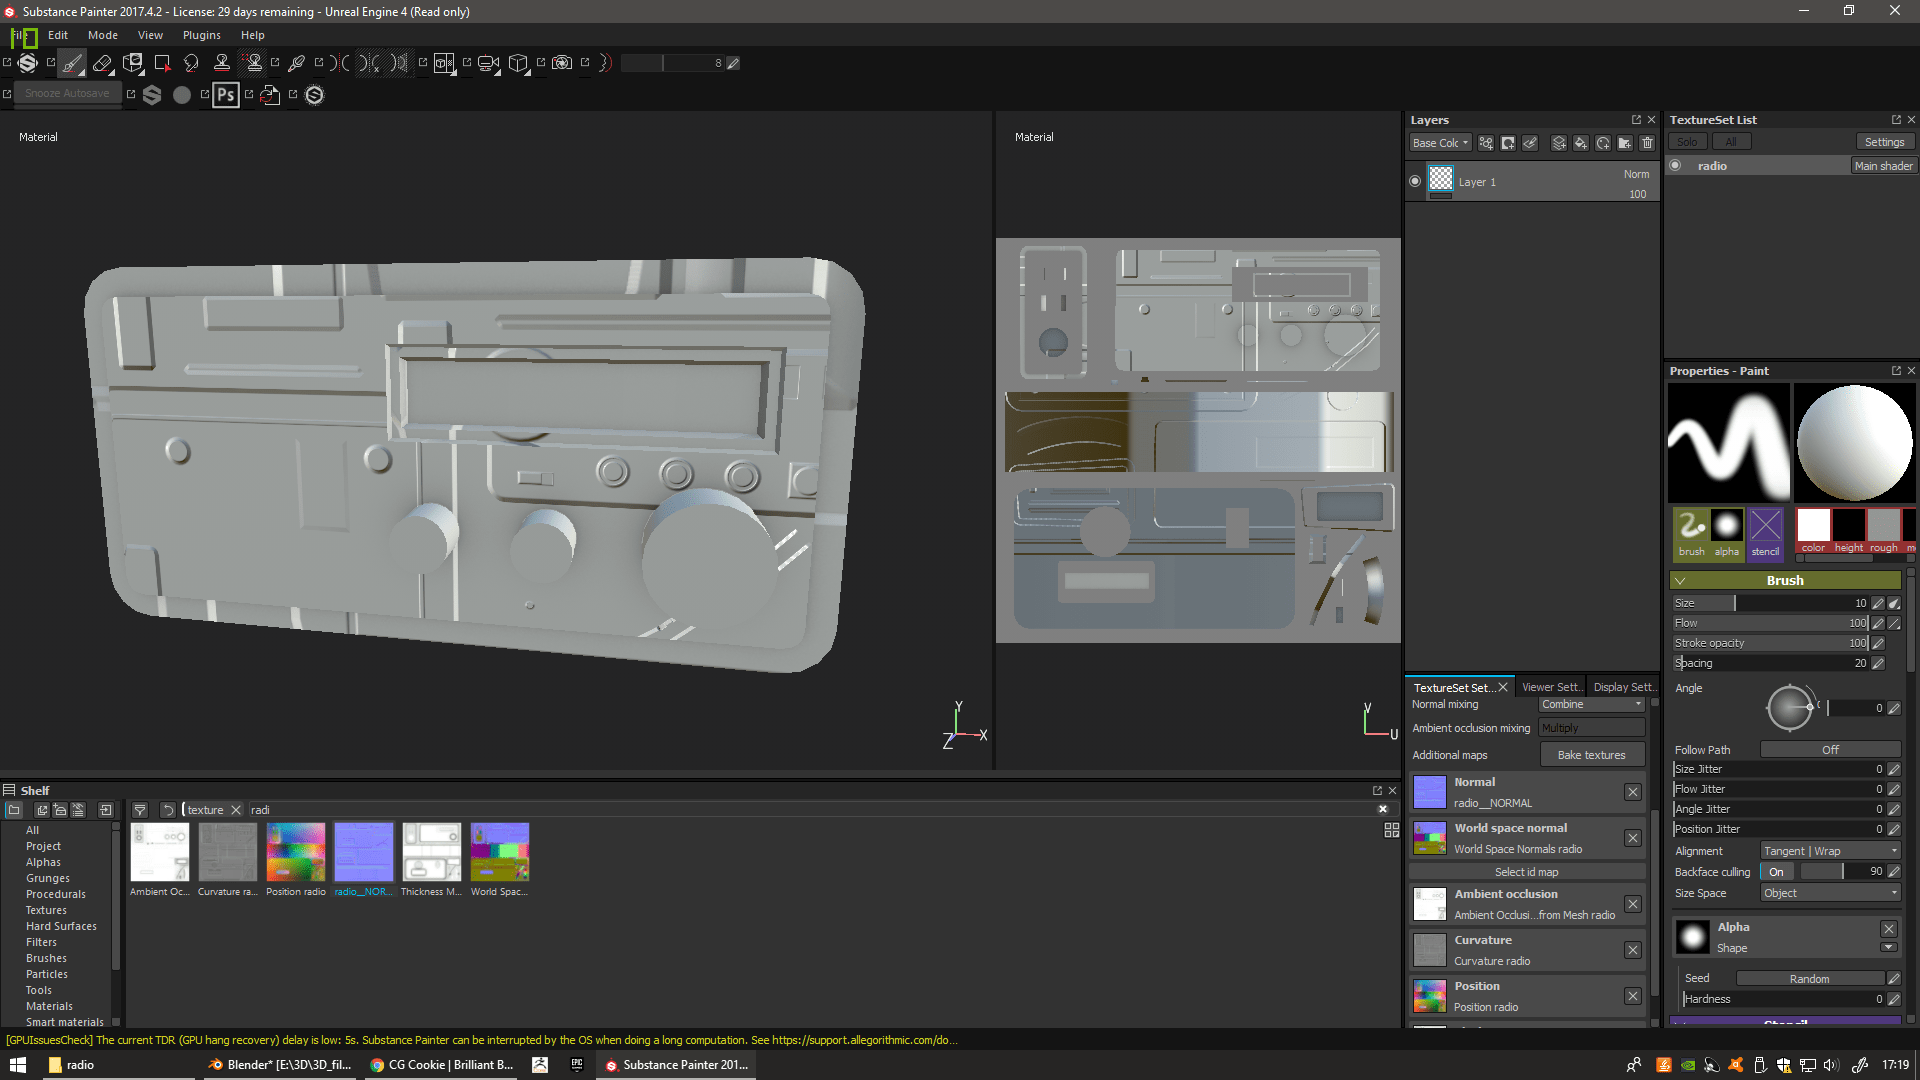Change Alignment from Tangent | Wrap

(1829, 850)
